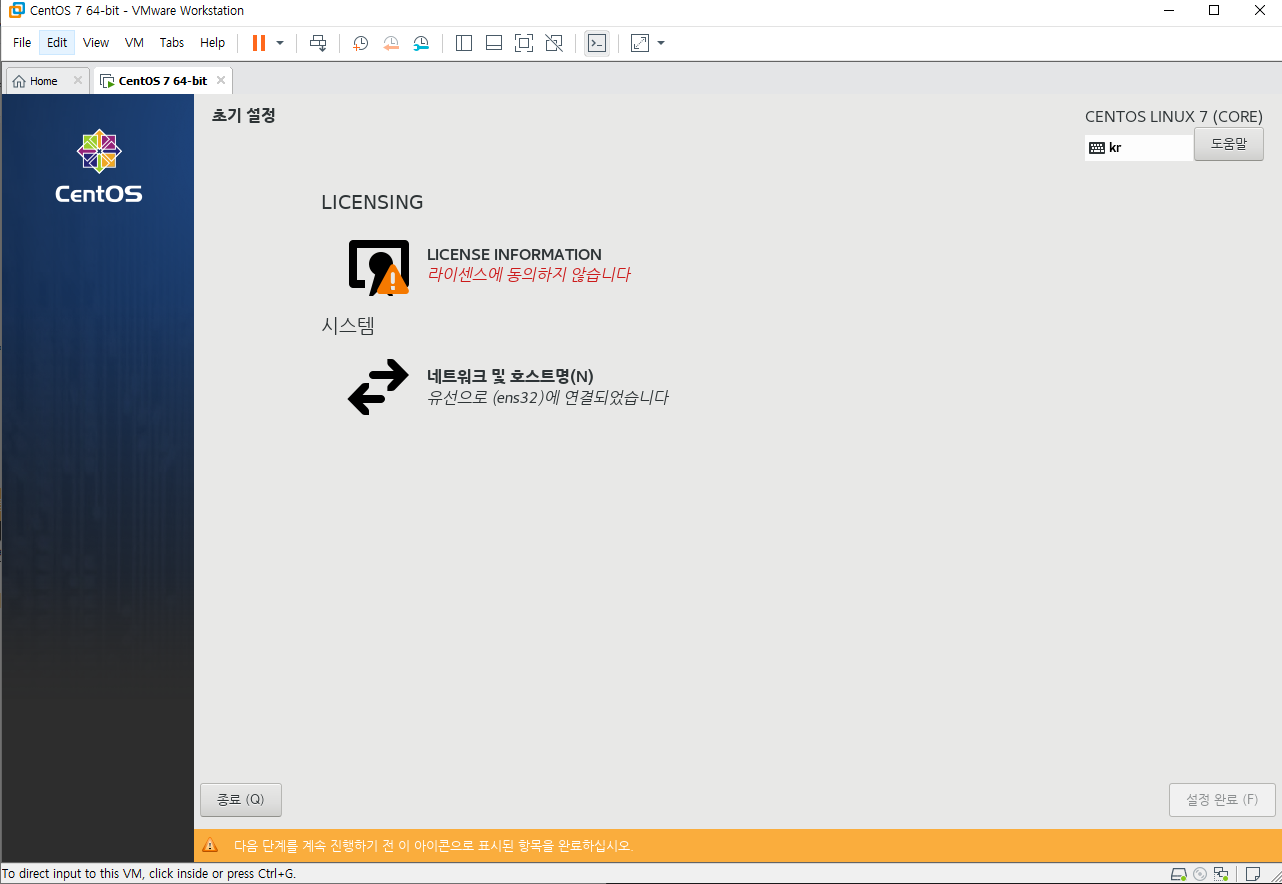
Task: Close the Home tab
Action: point(78,80)
